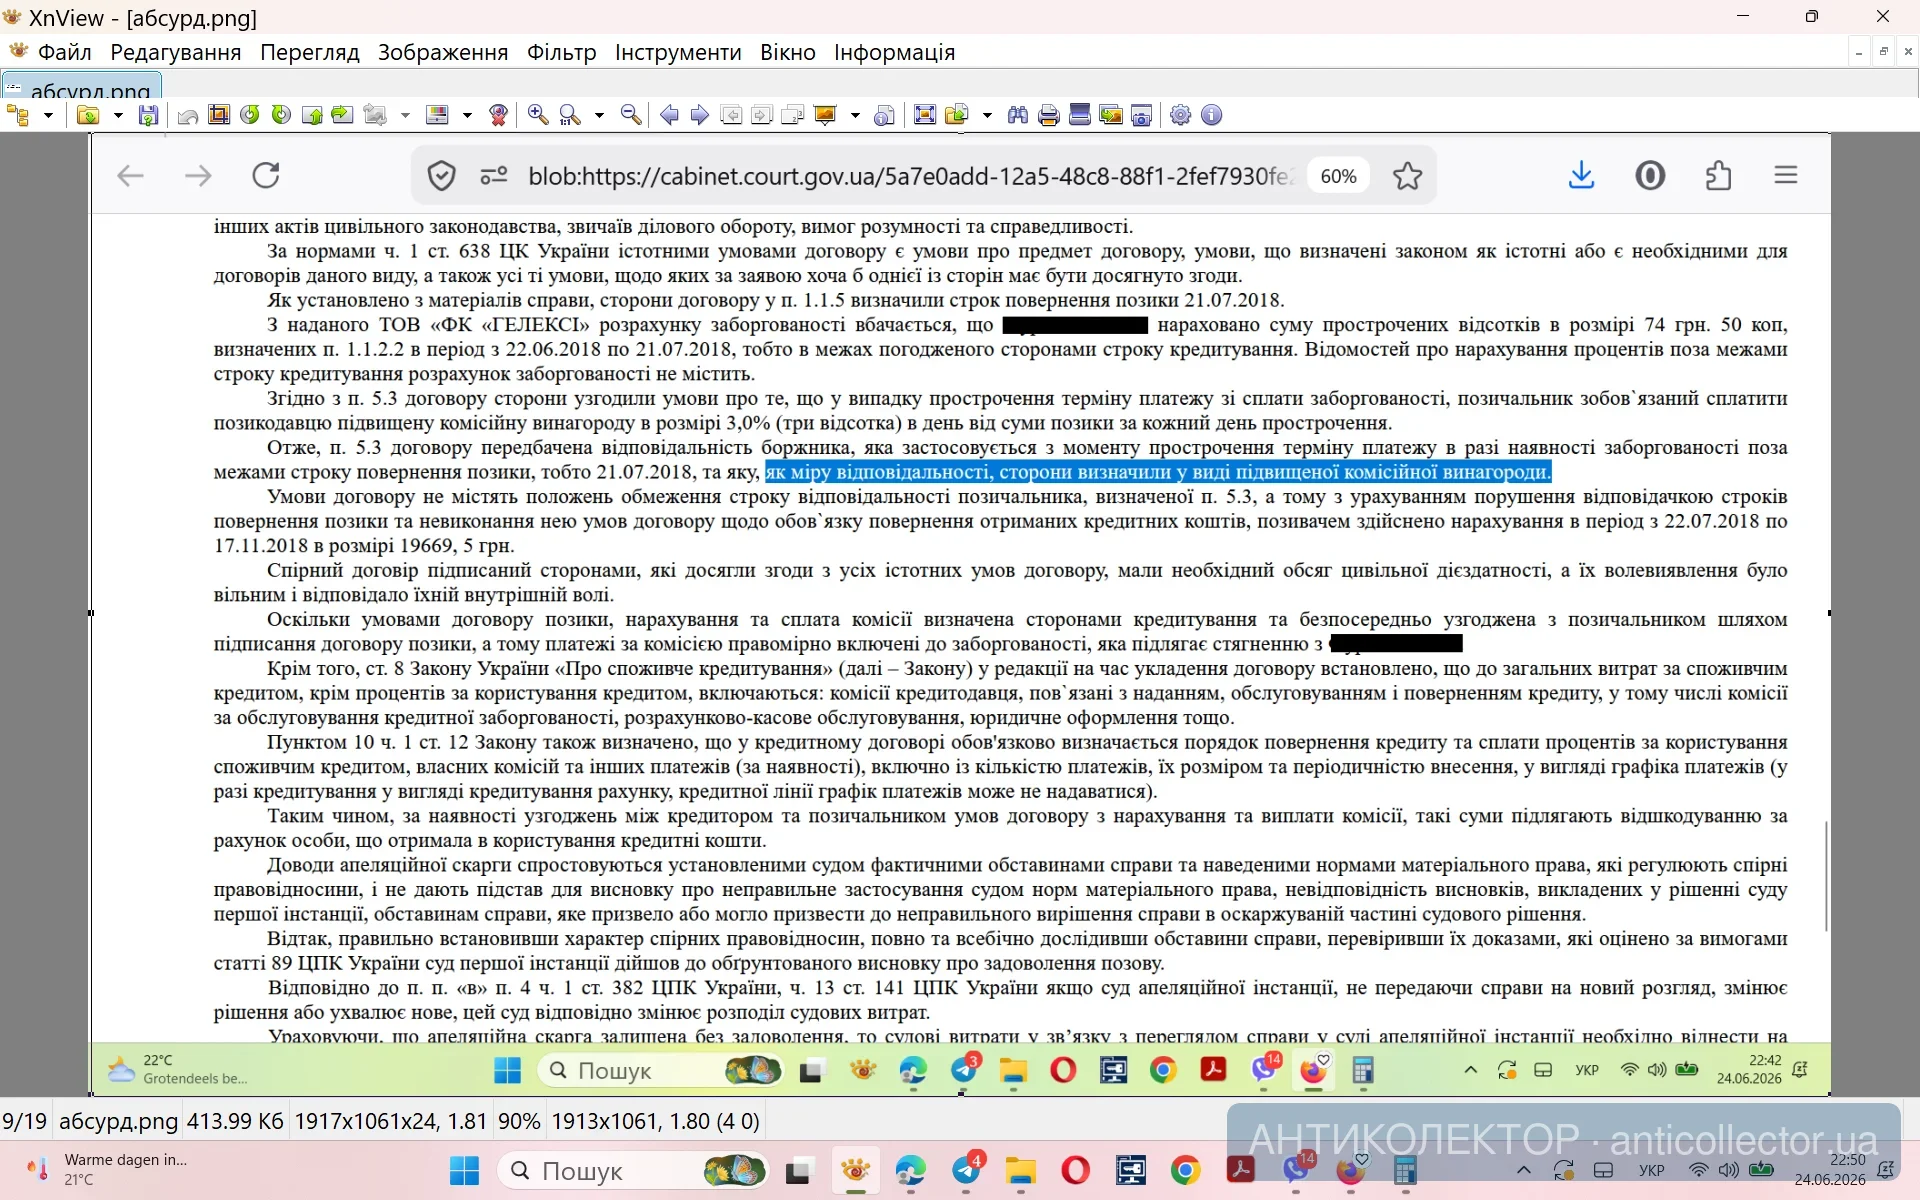The image size is (1920, 1200).
Task: Rotate the image left
Action: pos(250,115)
